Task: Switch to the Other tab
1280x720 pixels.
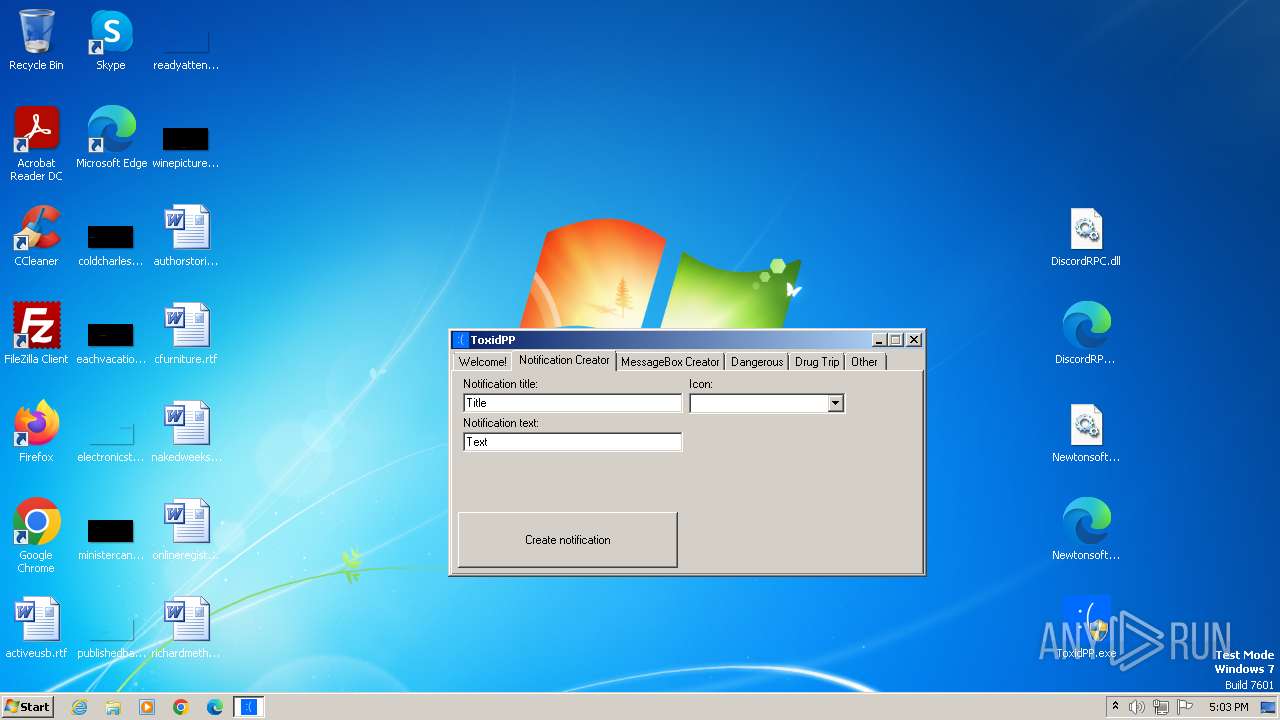Action: [864, 362]
